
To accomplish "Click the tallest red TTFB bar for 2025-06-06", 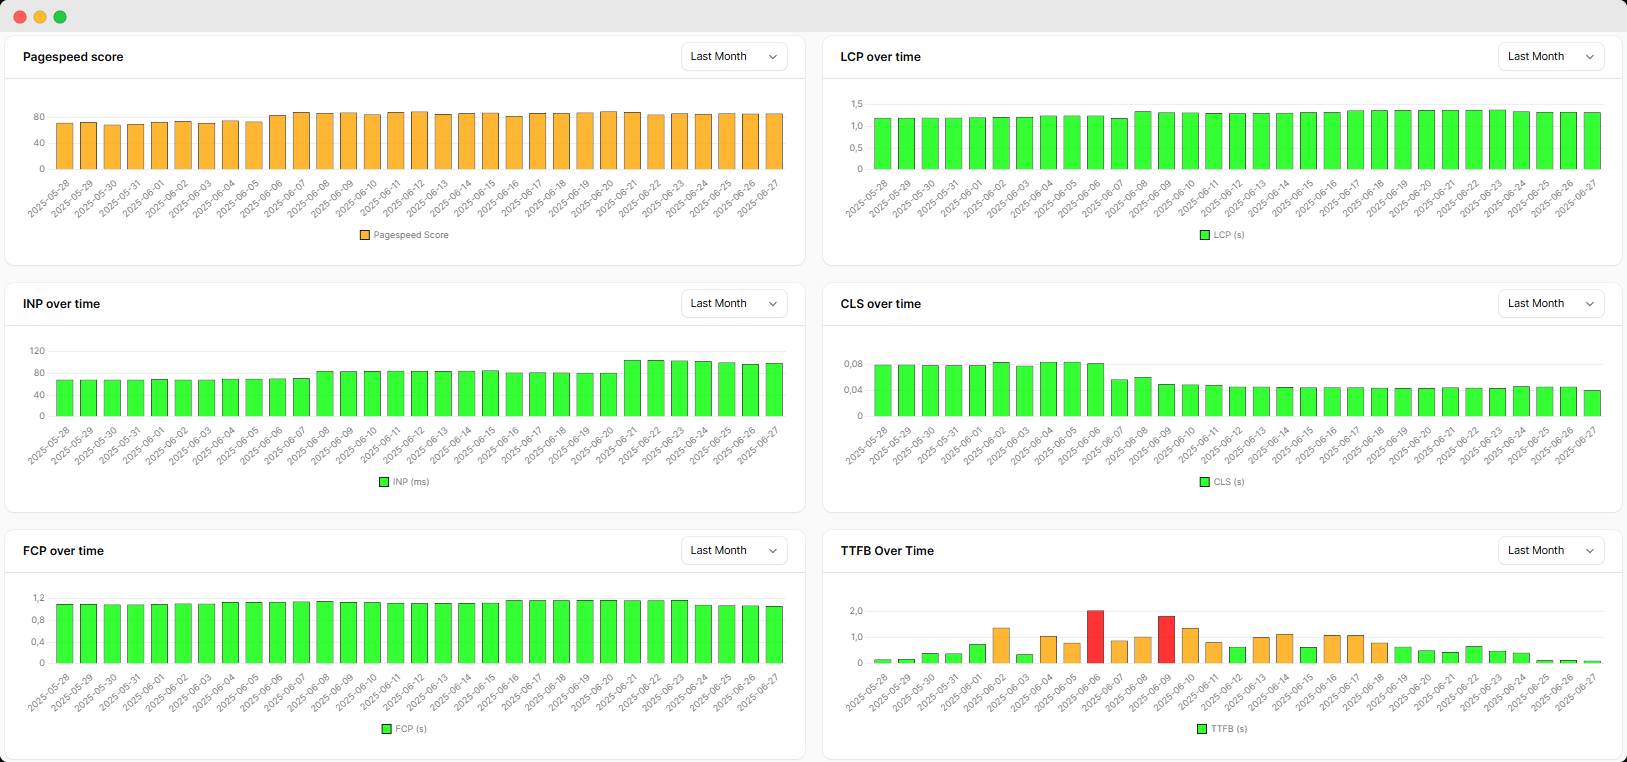I will [1095, 637].
